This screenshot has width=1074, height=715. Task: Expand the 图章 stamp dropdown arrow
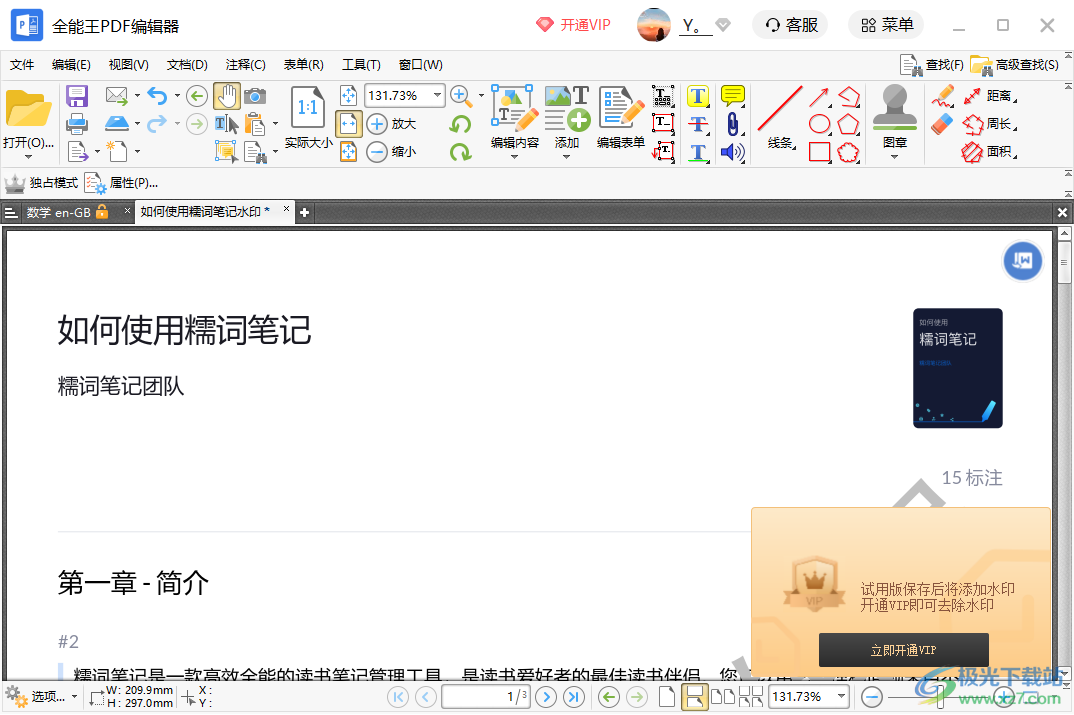[x=894, y=157]
